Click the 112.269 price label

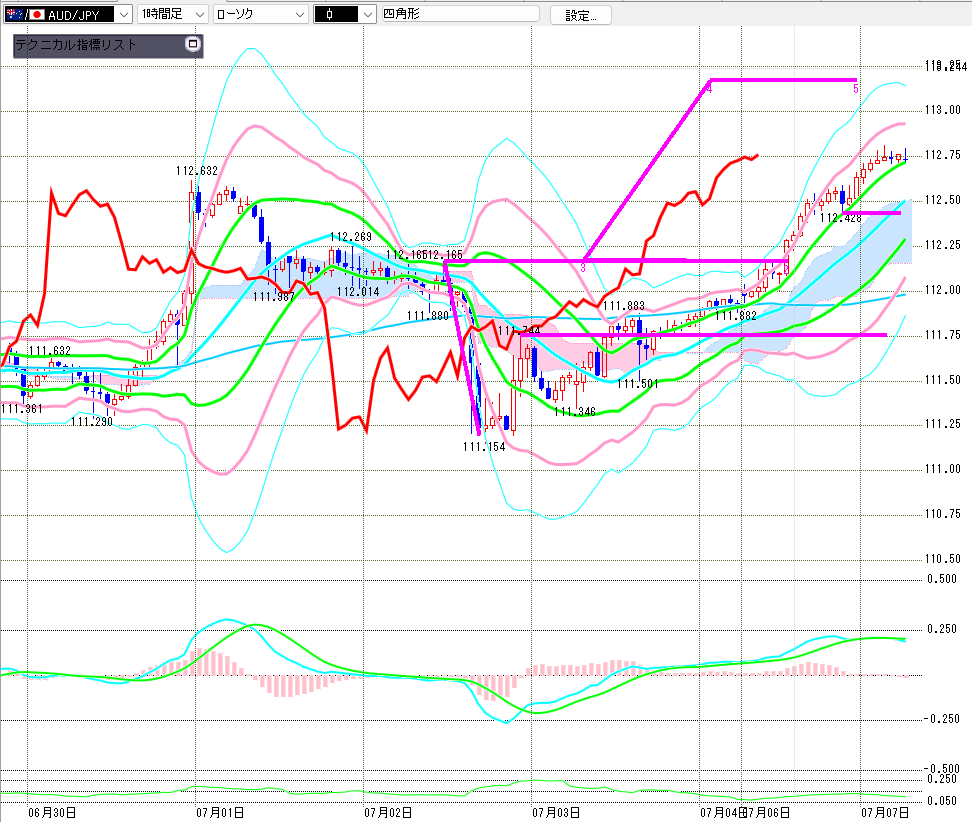coord(350,237)
